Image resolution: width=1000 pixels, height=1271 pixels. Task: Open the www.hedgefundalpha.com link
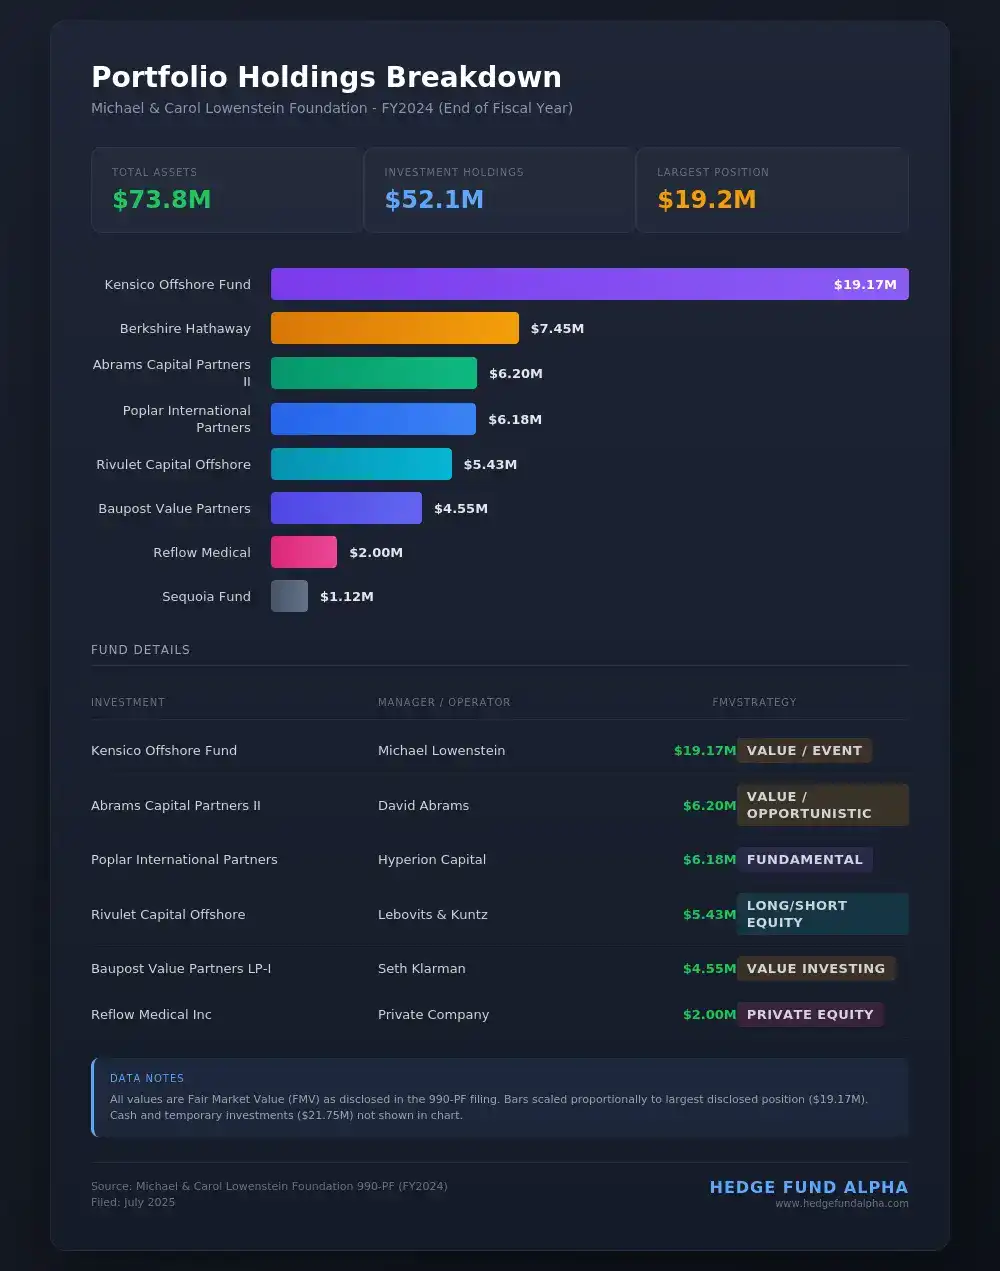(841, 1204)
